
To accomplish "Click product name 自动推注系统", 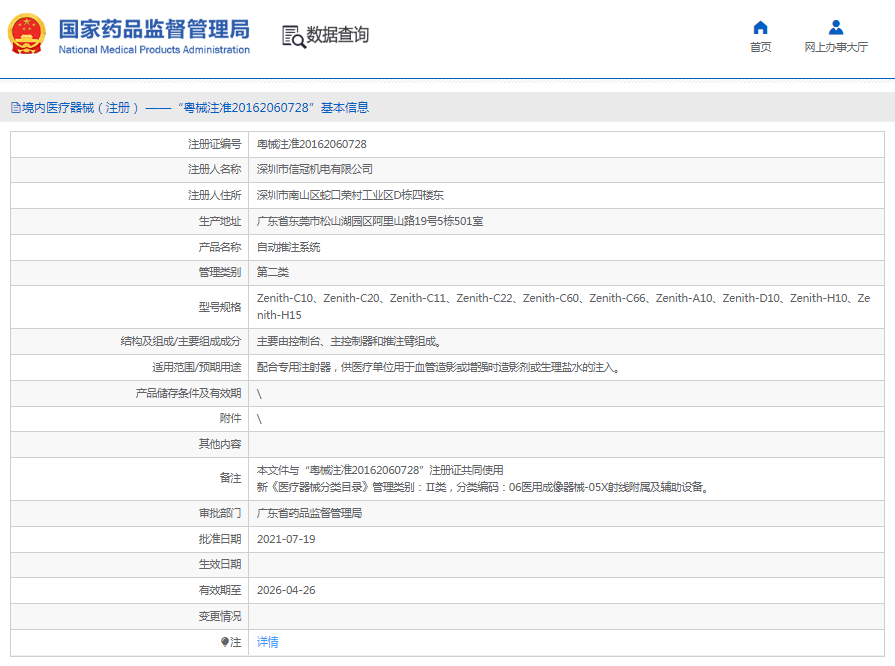I will coord(289,246).
